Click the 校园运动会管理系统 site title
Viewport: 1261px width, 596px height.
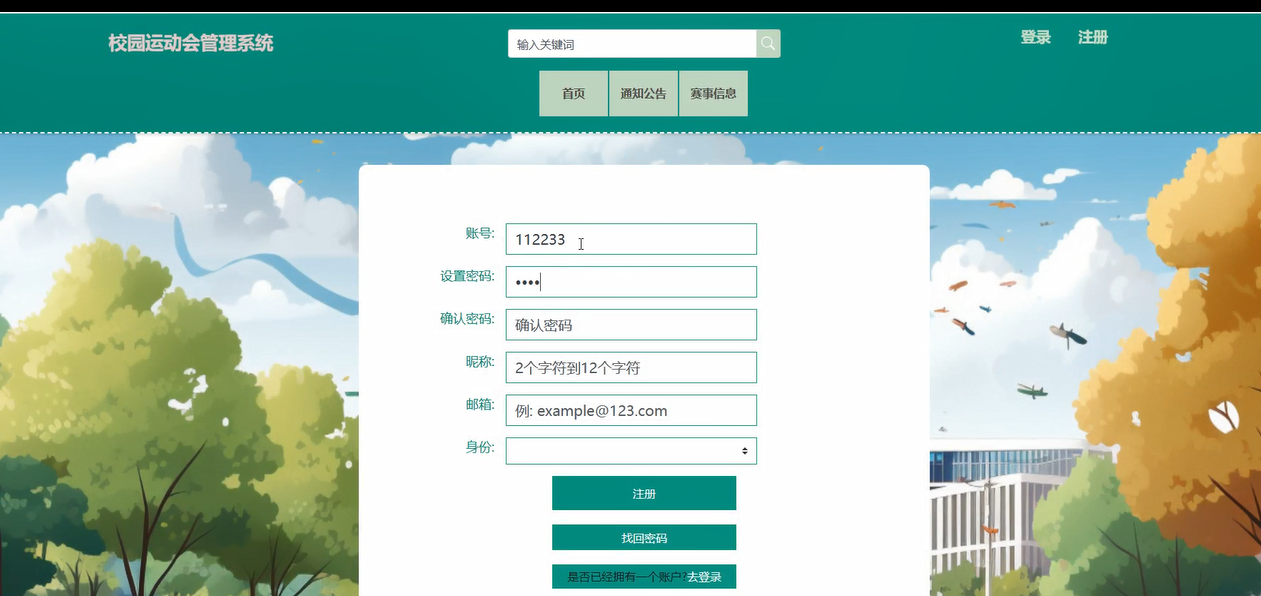(191, 43)
